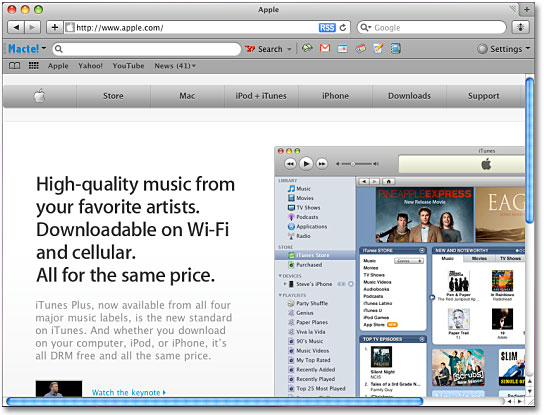Reload the page with the refresh arrow

pyautogui.click(x=343, y=28)
